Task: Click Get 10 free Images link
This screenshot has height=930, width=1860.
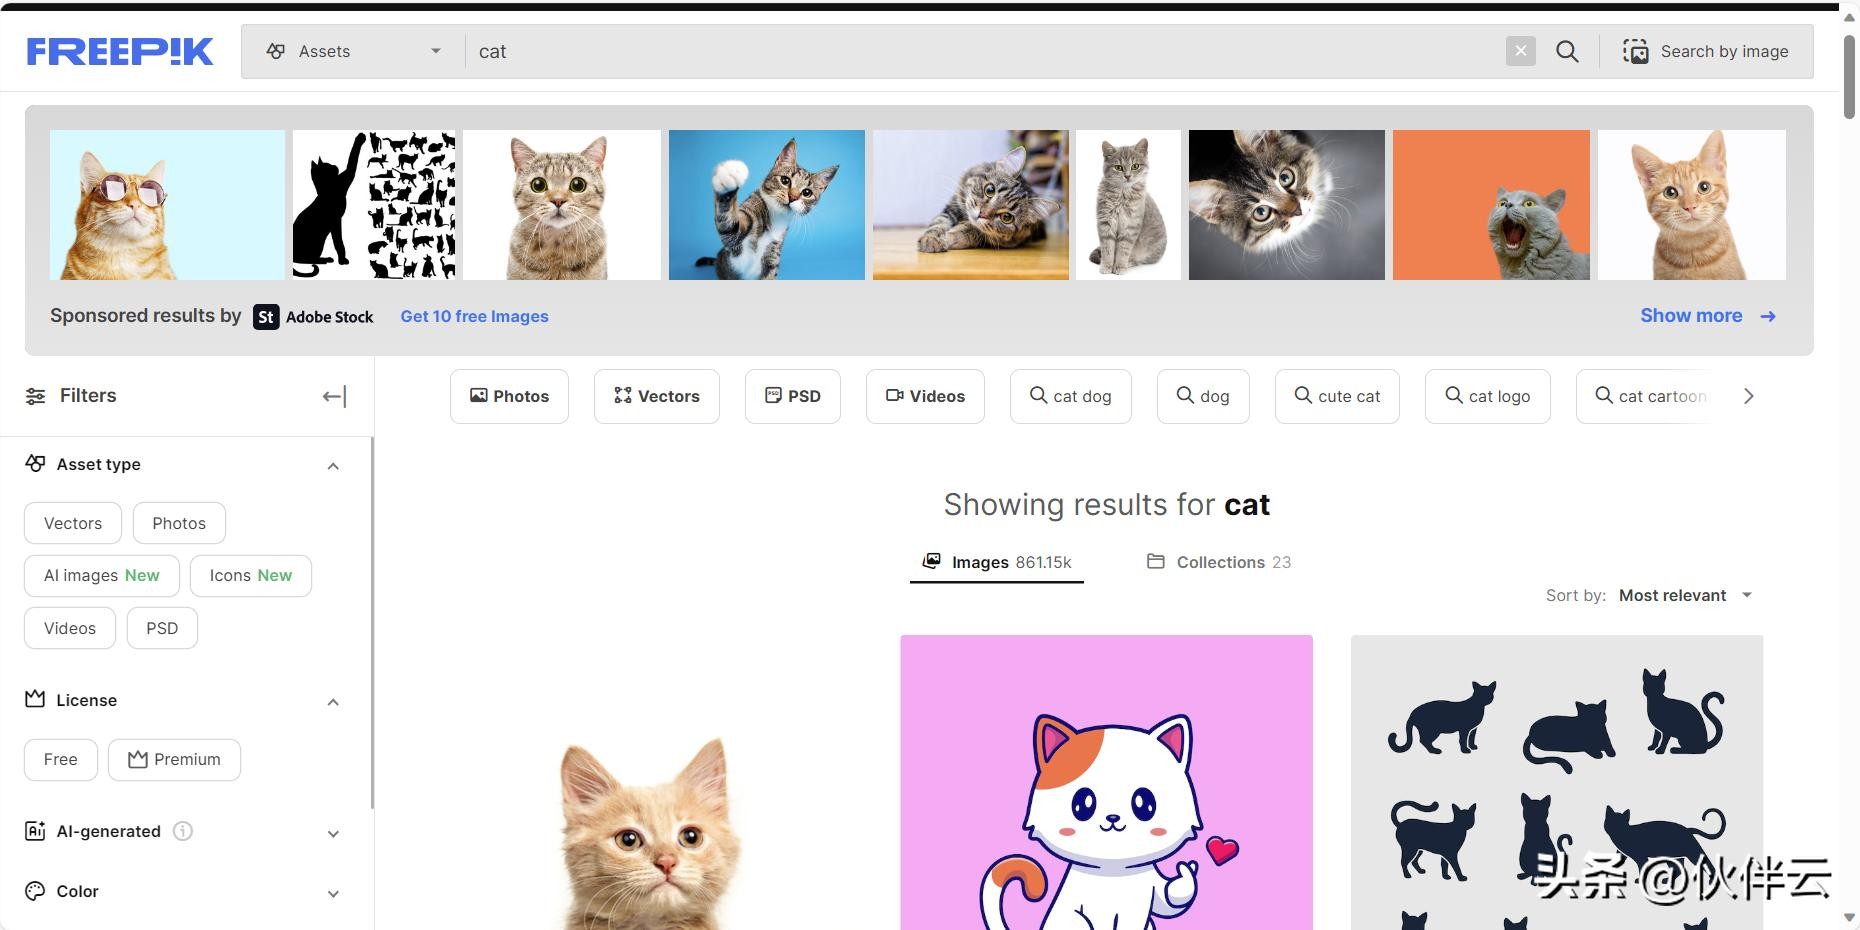Action: [474, 316]
